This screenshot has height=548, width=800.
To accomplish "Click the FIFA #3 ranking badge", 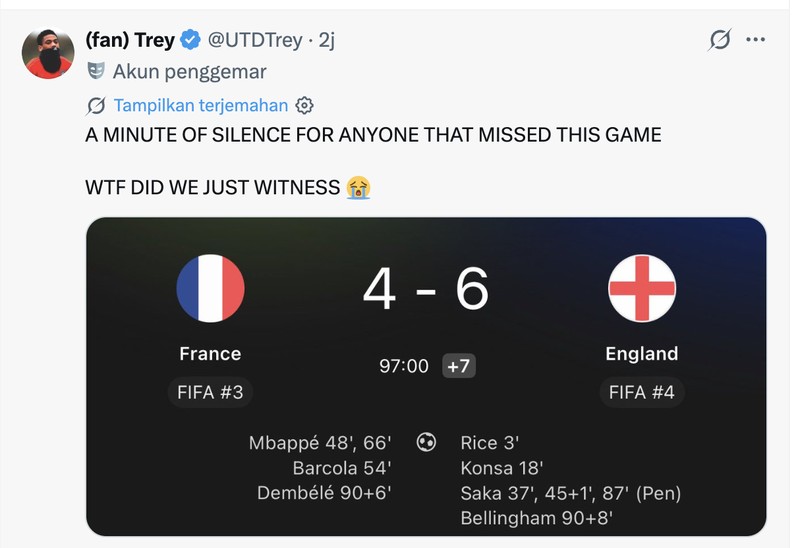I will 210,392.
